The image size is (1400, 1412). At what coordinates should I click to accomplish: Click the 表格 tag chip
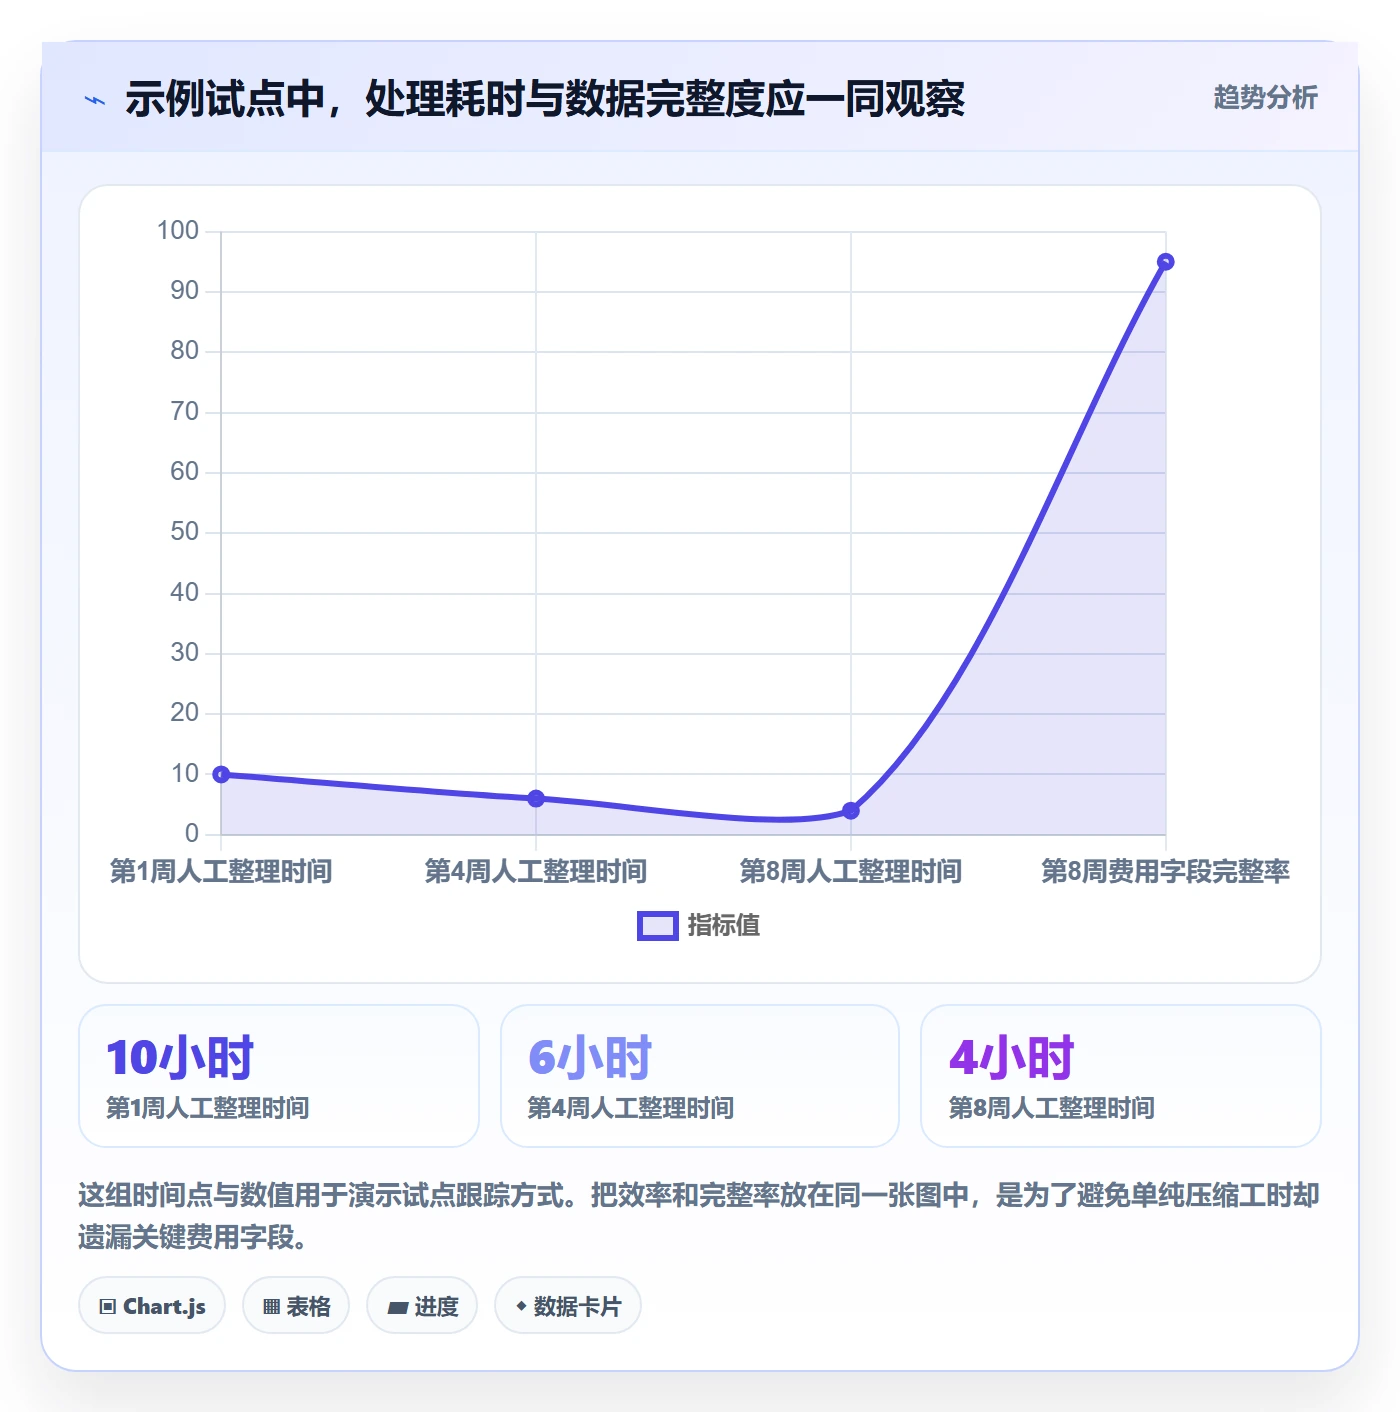point(296,1306)
